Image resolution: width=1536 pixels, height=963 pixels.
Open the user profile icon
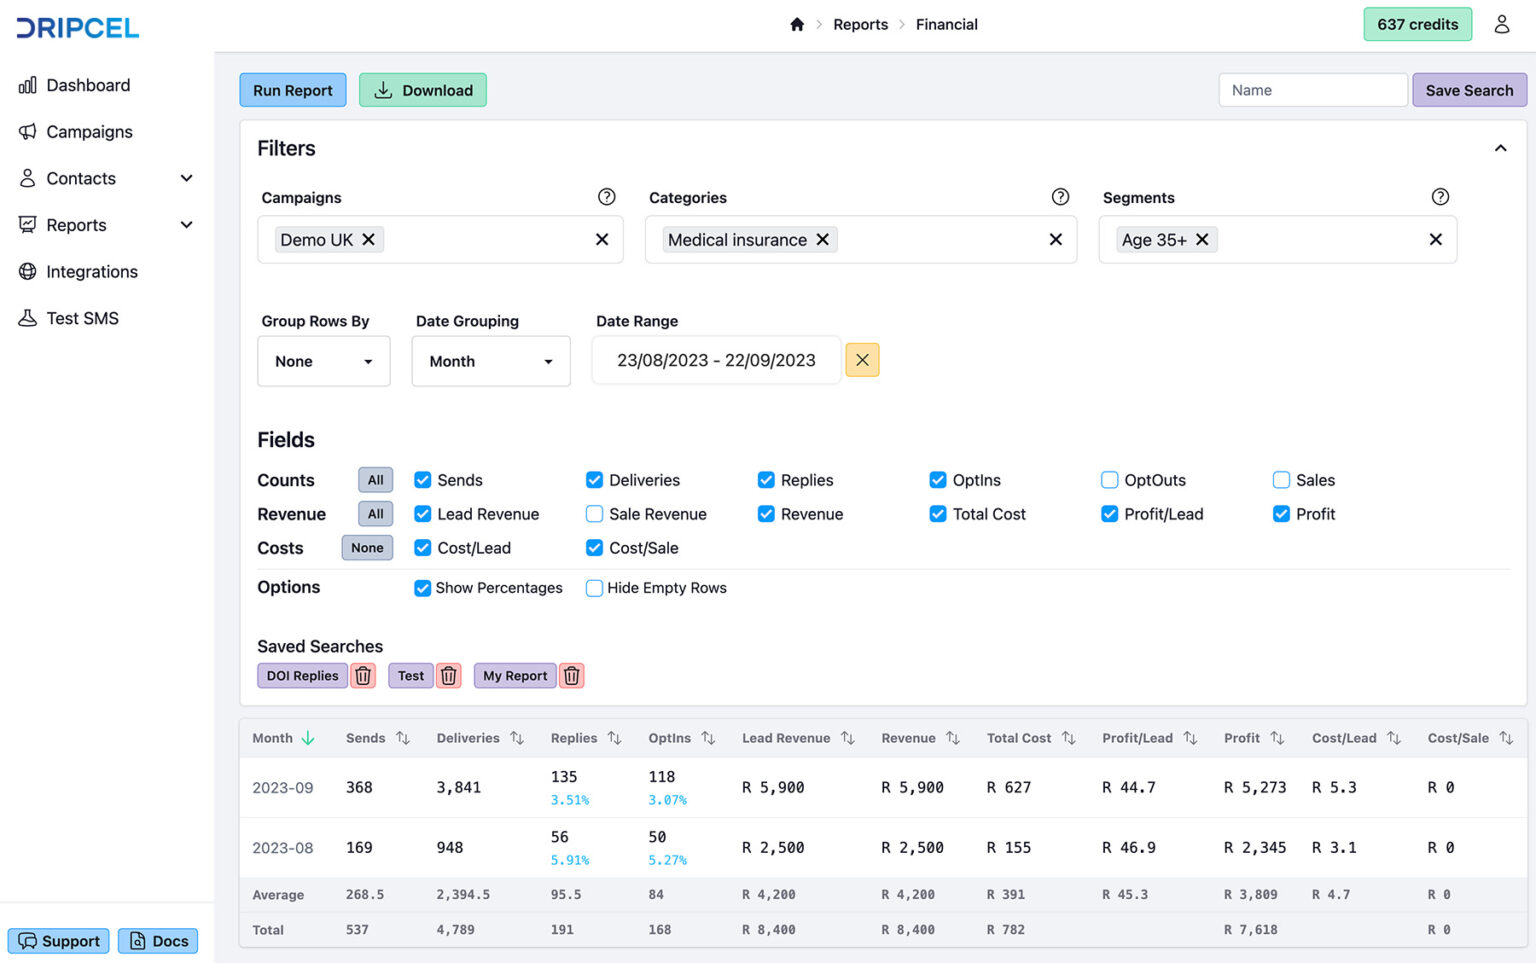click(x=1501, y=24)
